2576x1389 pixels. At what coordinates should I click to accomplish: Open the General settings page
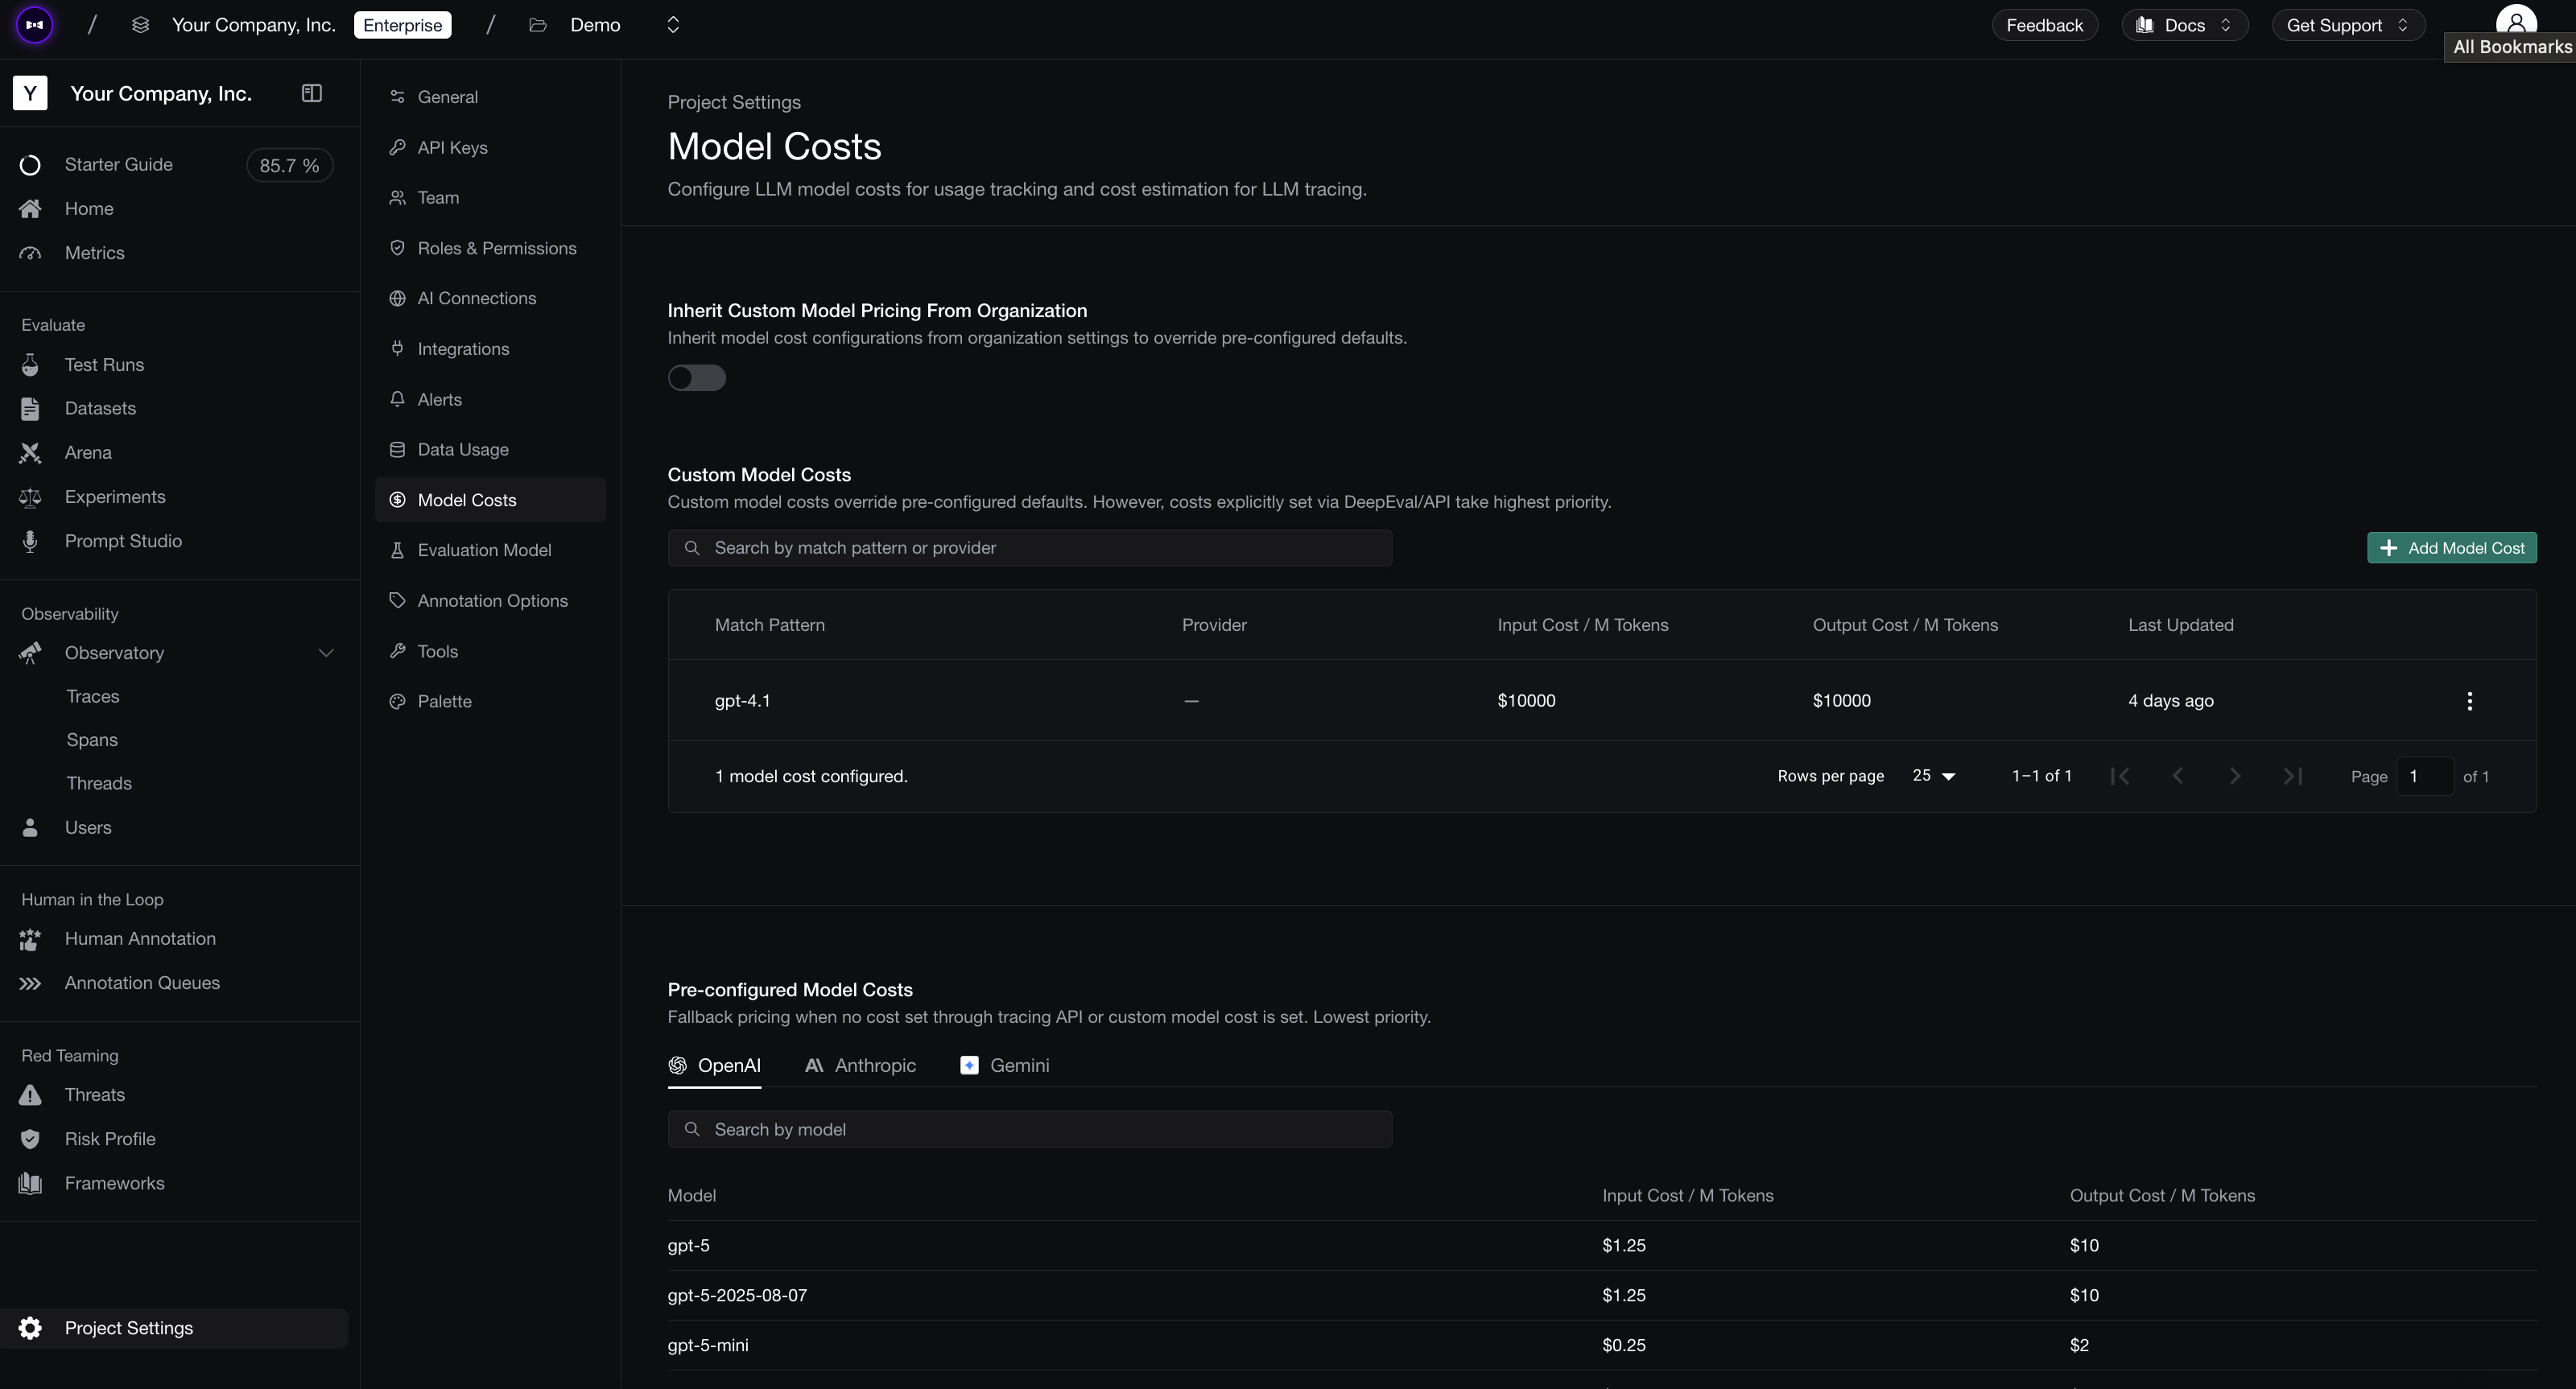click(x=491, y=97)
